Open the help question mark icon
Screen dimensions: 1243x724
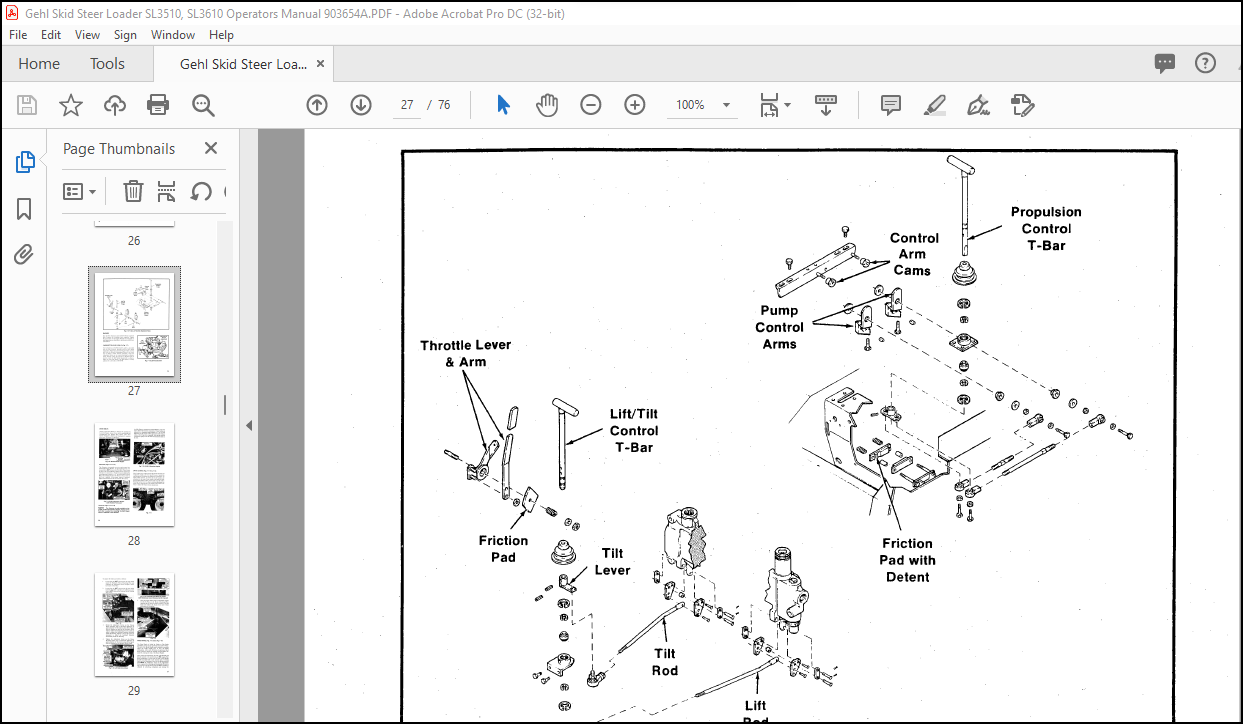(1206, 63)
